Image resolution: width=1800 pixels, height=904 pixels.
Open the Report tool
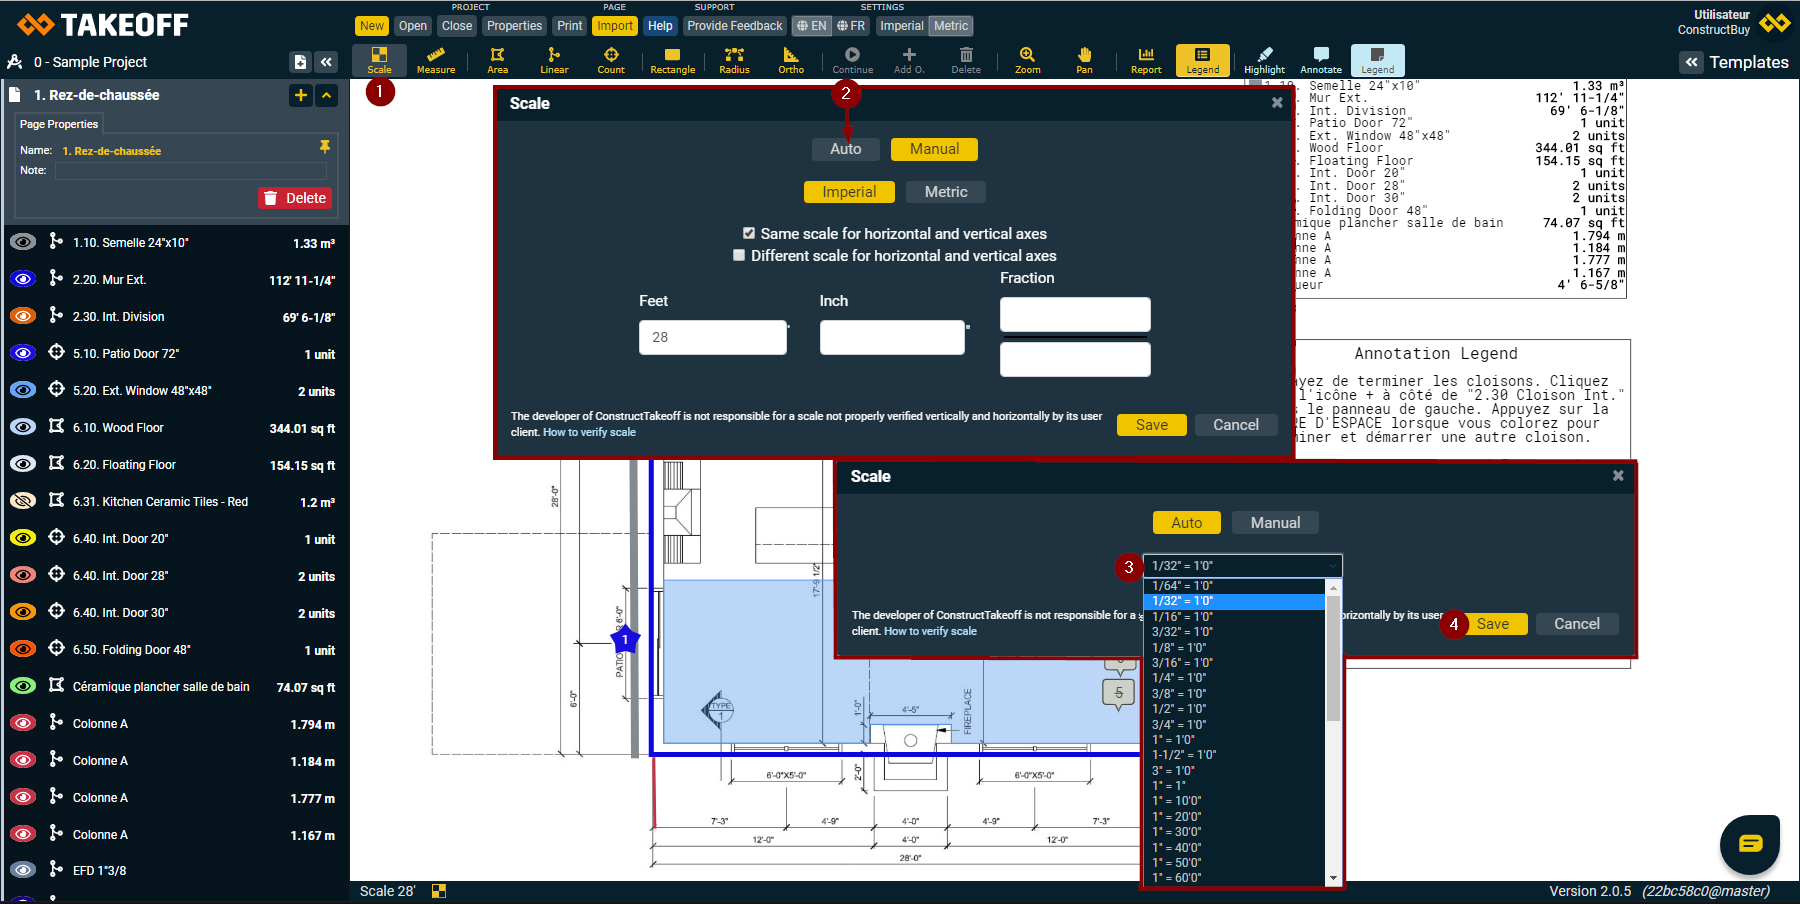[x=1146, y=60]
